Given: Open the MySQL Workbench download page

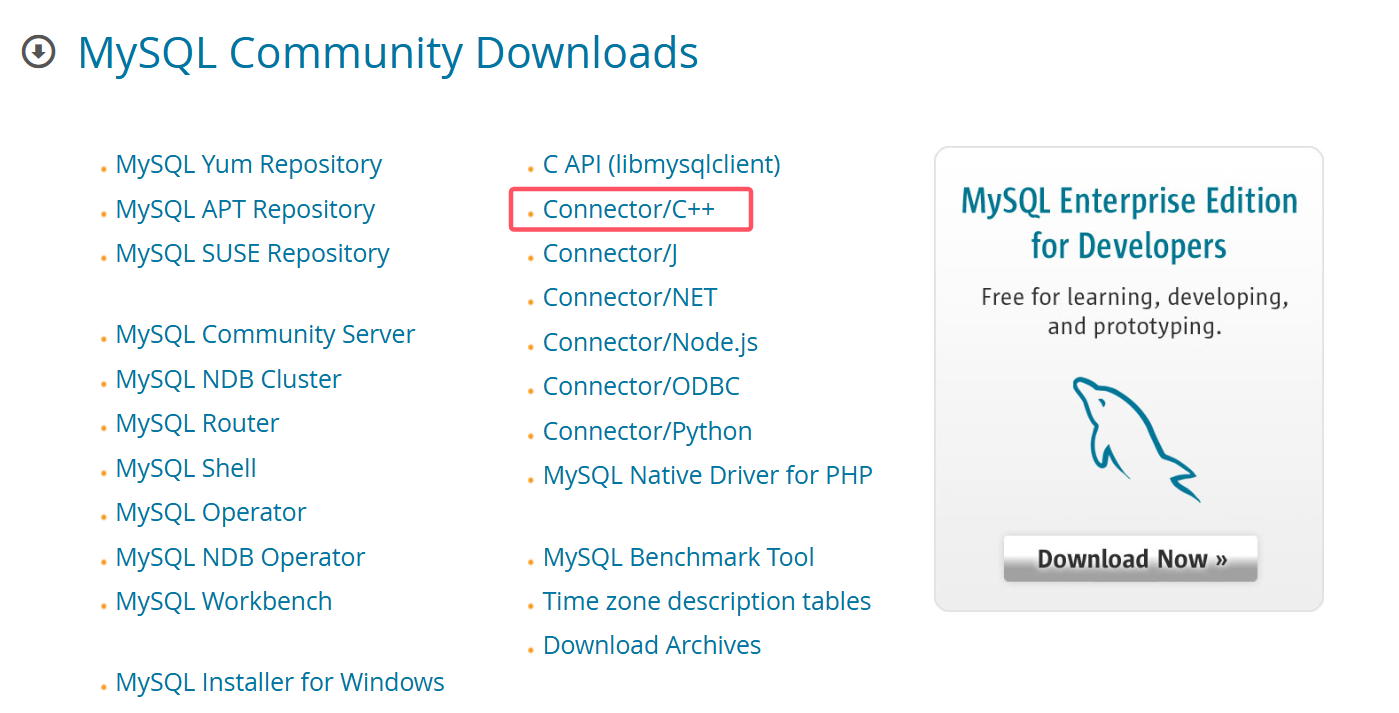Looking at the screenshot, I should pos(224,601).
